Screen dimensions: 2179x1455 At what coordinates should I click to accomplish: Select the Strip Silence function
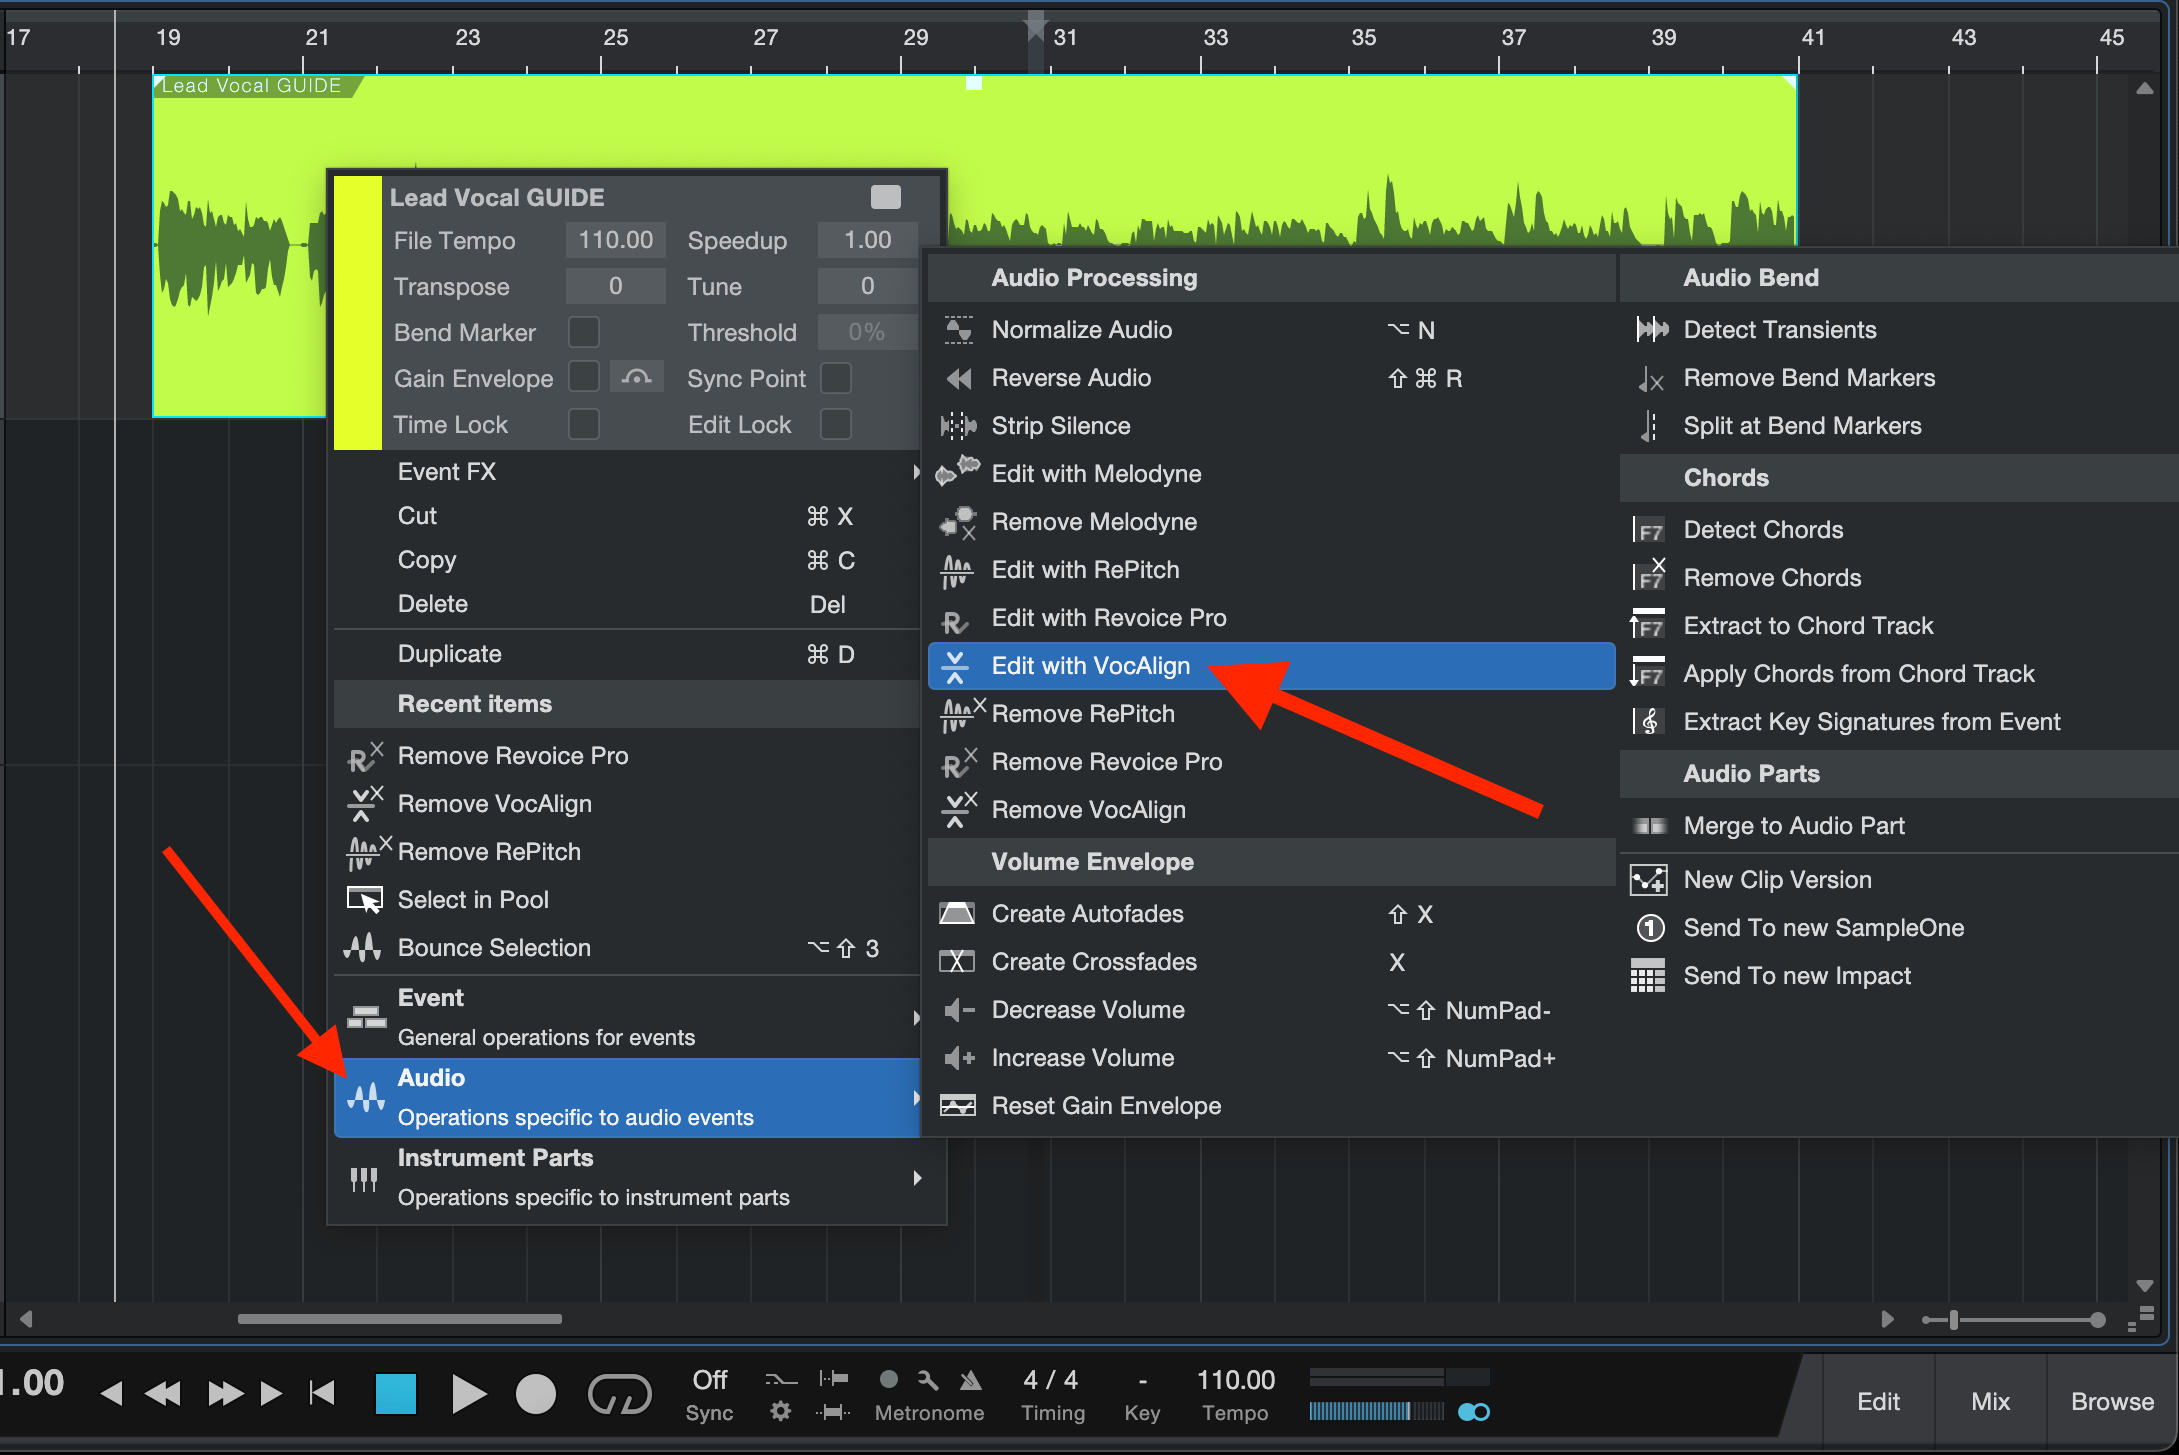click(x=1060, y=425)
